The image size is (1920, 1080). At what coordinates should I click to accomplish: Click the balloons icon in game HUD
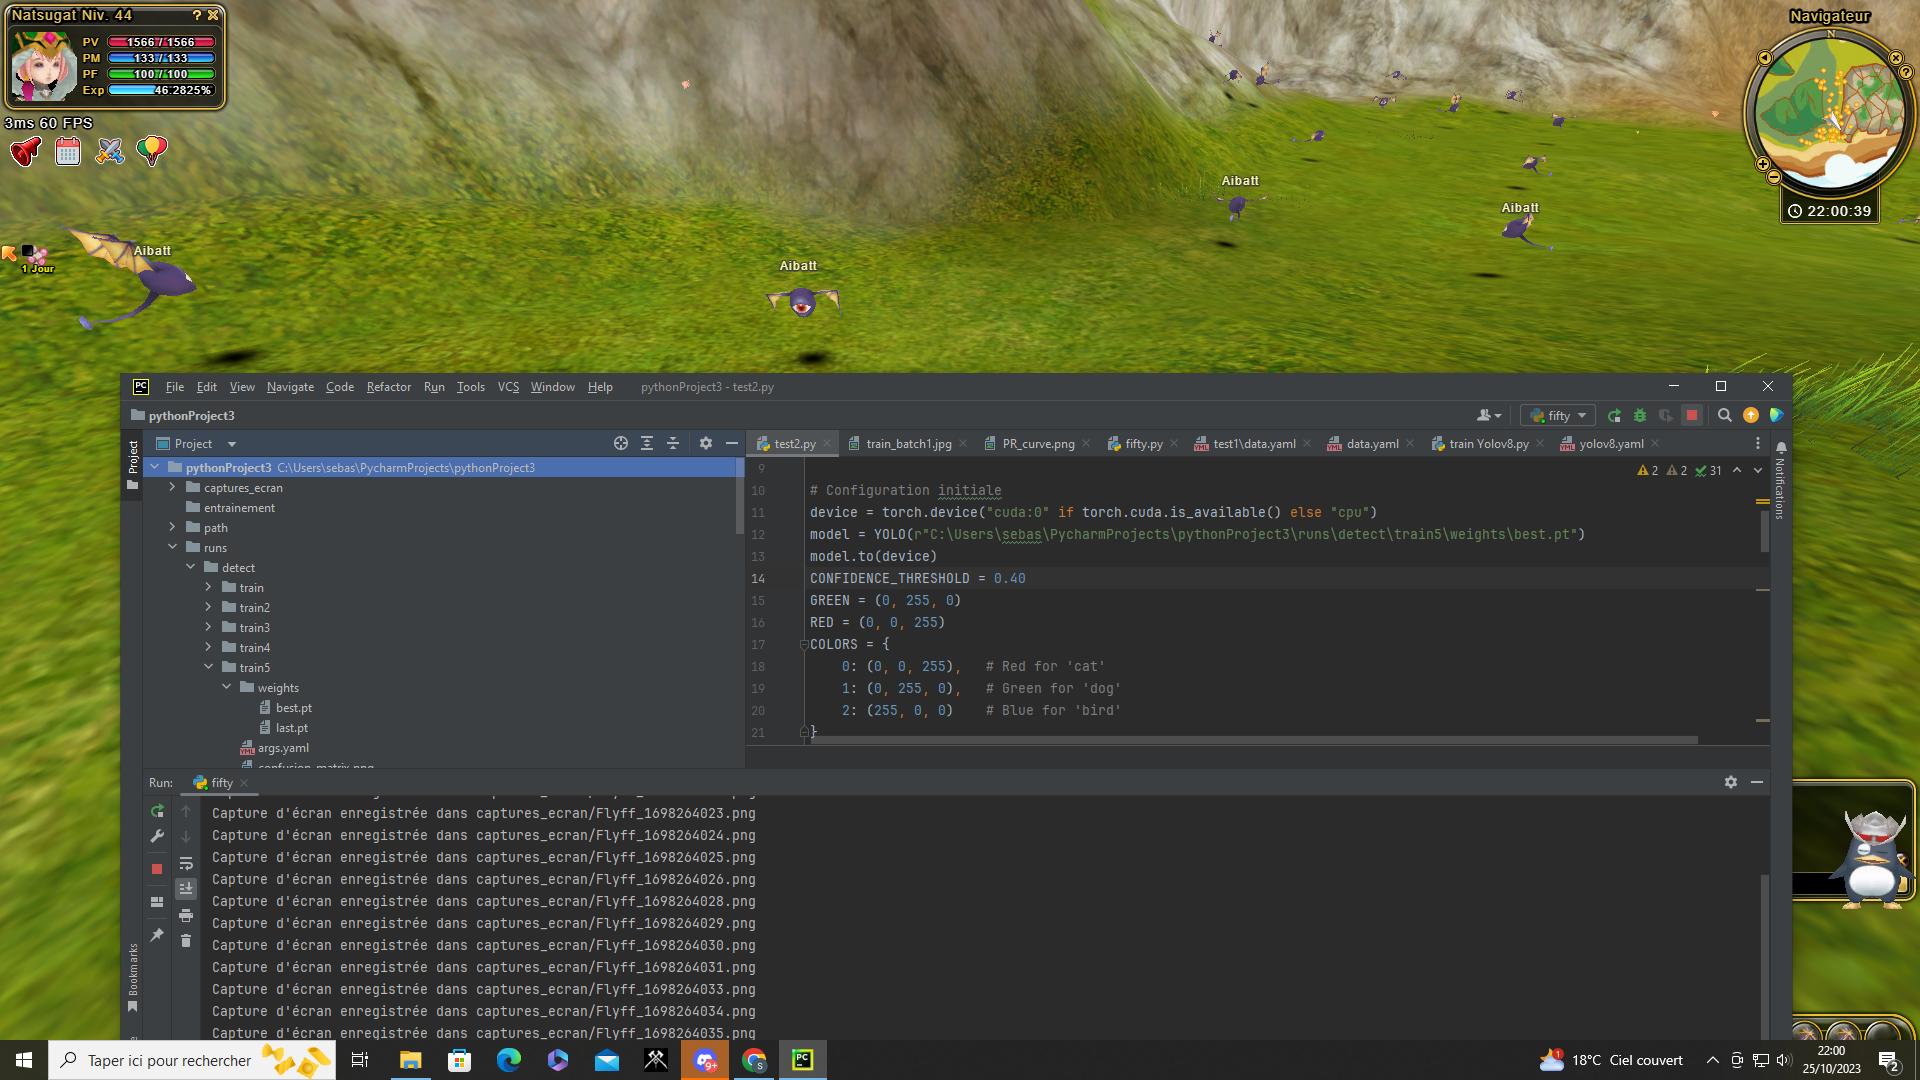(x=152, y=151)
